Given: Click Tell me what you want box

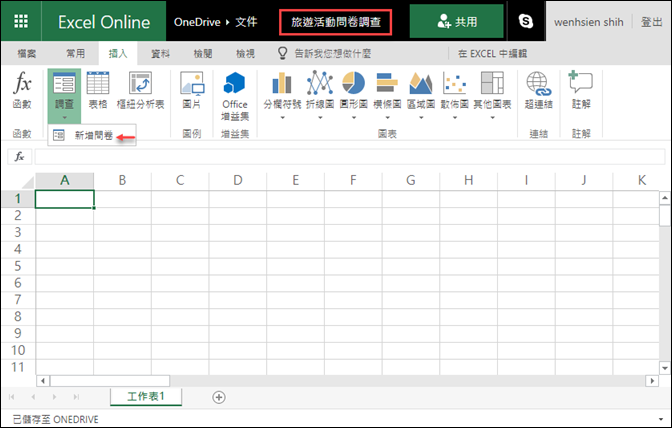Looking at the screenshot, I should pyautogui.click(x=333, y=54).
